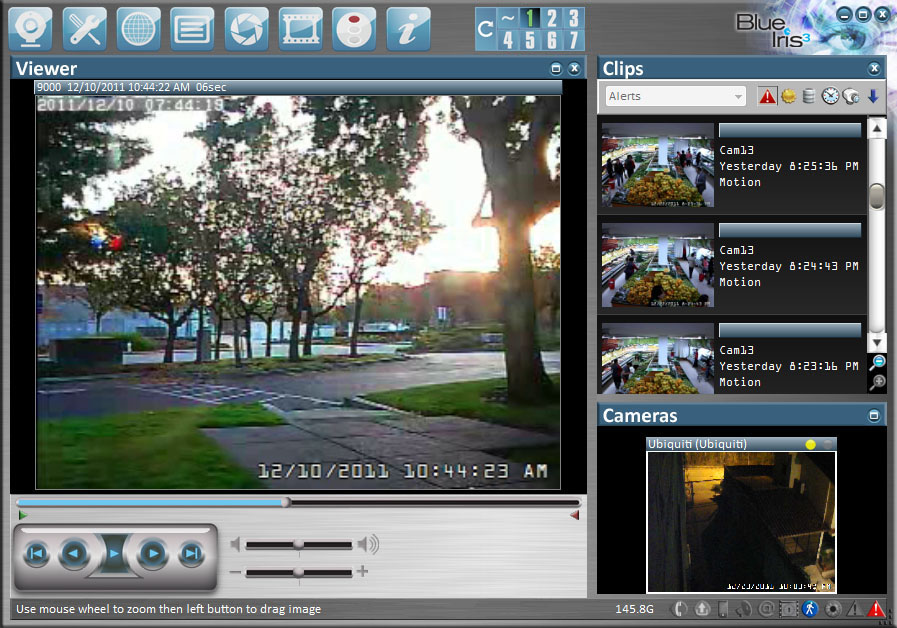Open the Alerts dropdown in Clips

pyautogui.click(x=676, y=96)
